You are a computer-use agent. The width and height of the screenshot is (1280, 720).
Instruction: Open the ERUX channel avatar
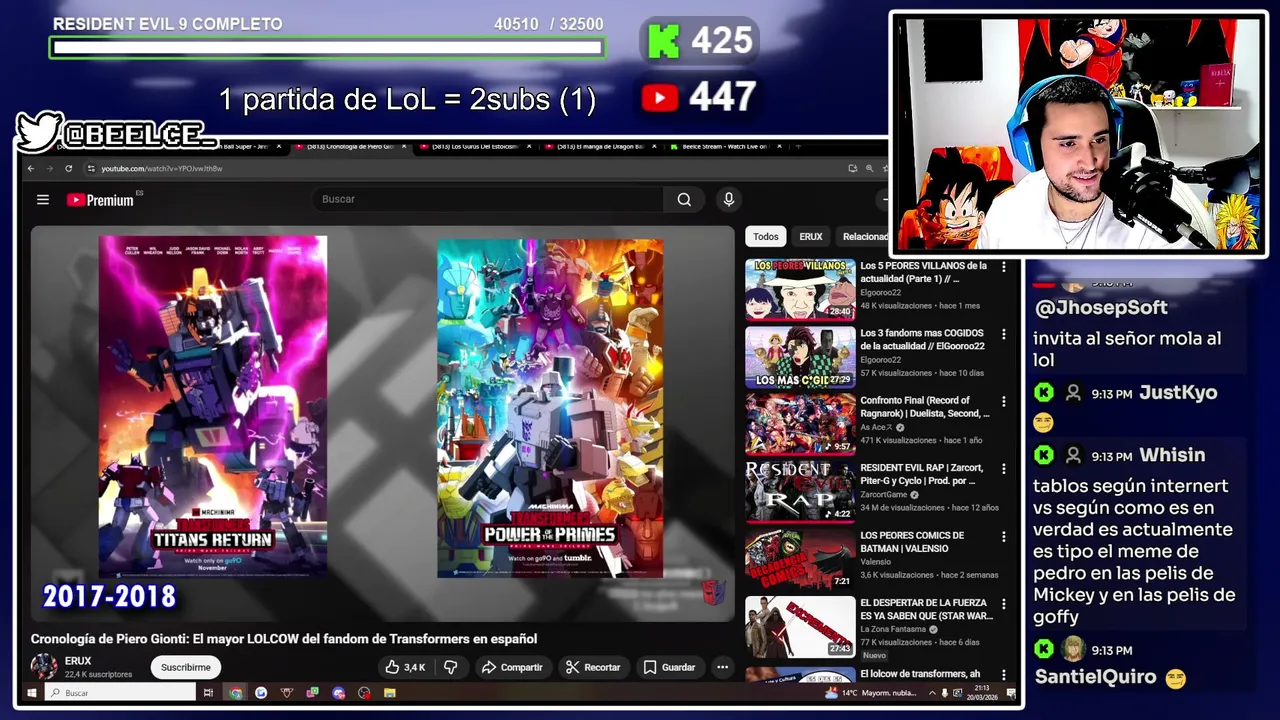44,667
